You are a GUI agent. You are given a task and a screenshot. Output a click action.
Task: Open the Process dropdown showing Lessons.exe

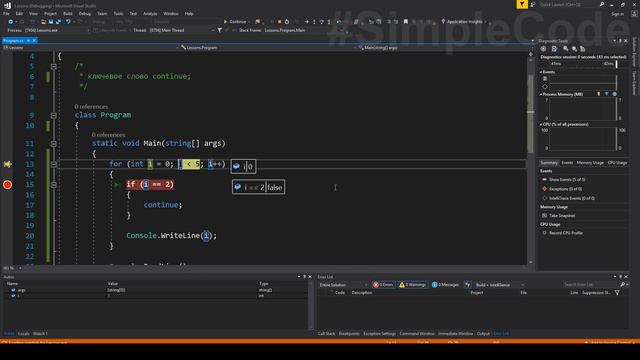pyautogui.click(x=56, y=30)
